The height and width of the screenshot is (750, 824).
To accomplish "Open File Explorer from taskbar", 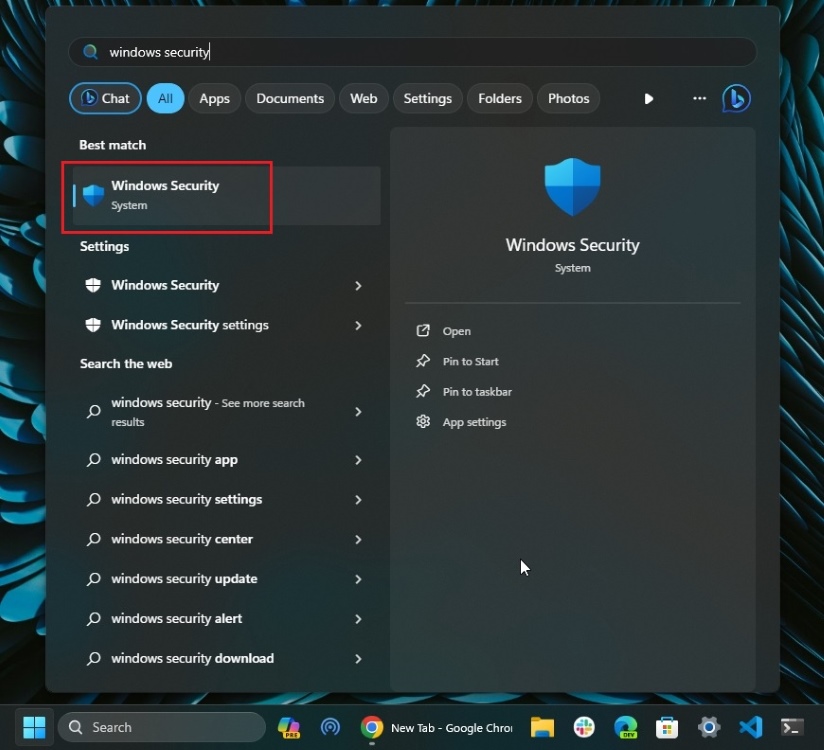I will coord(542,727).
